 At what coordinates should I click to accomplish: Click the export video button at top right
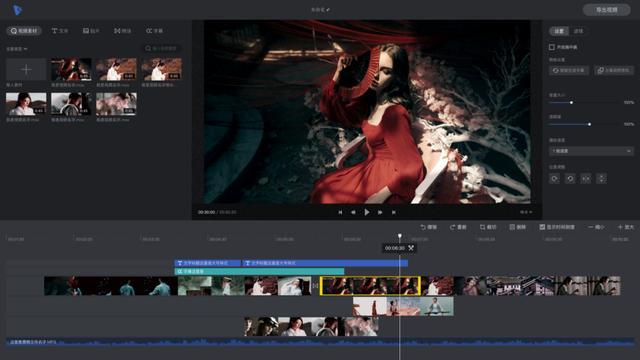coord(607,10)
